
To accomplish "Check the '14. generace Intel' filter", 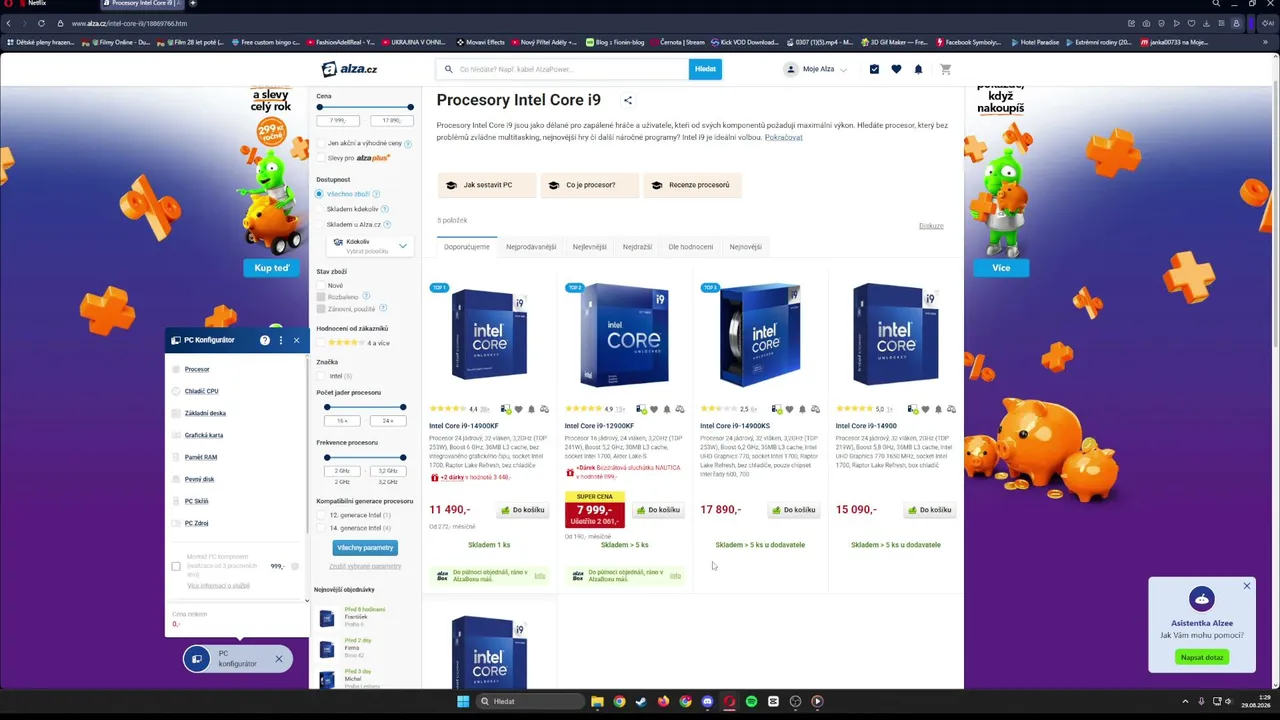I will point(321,528).
